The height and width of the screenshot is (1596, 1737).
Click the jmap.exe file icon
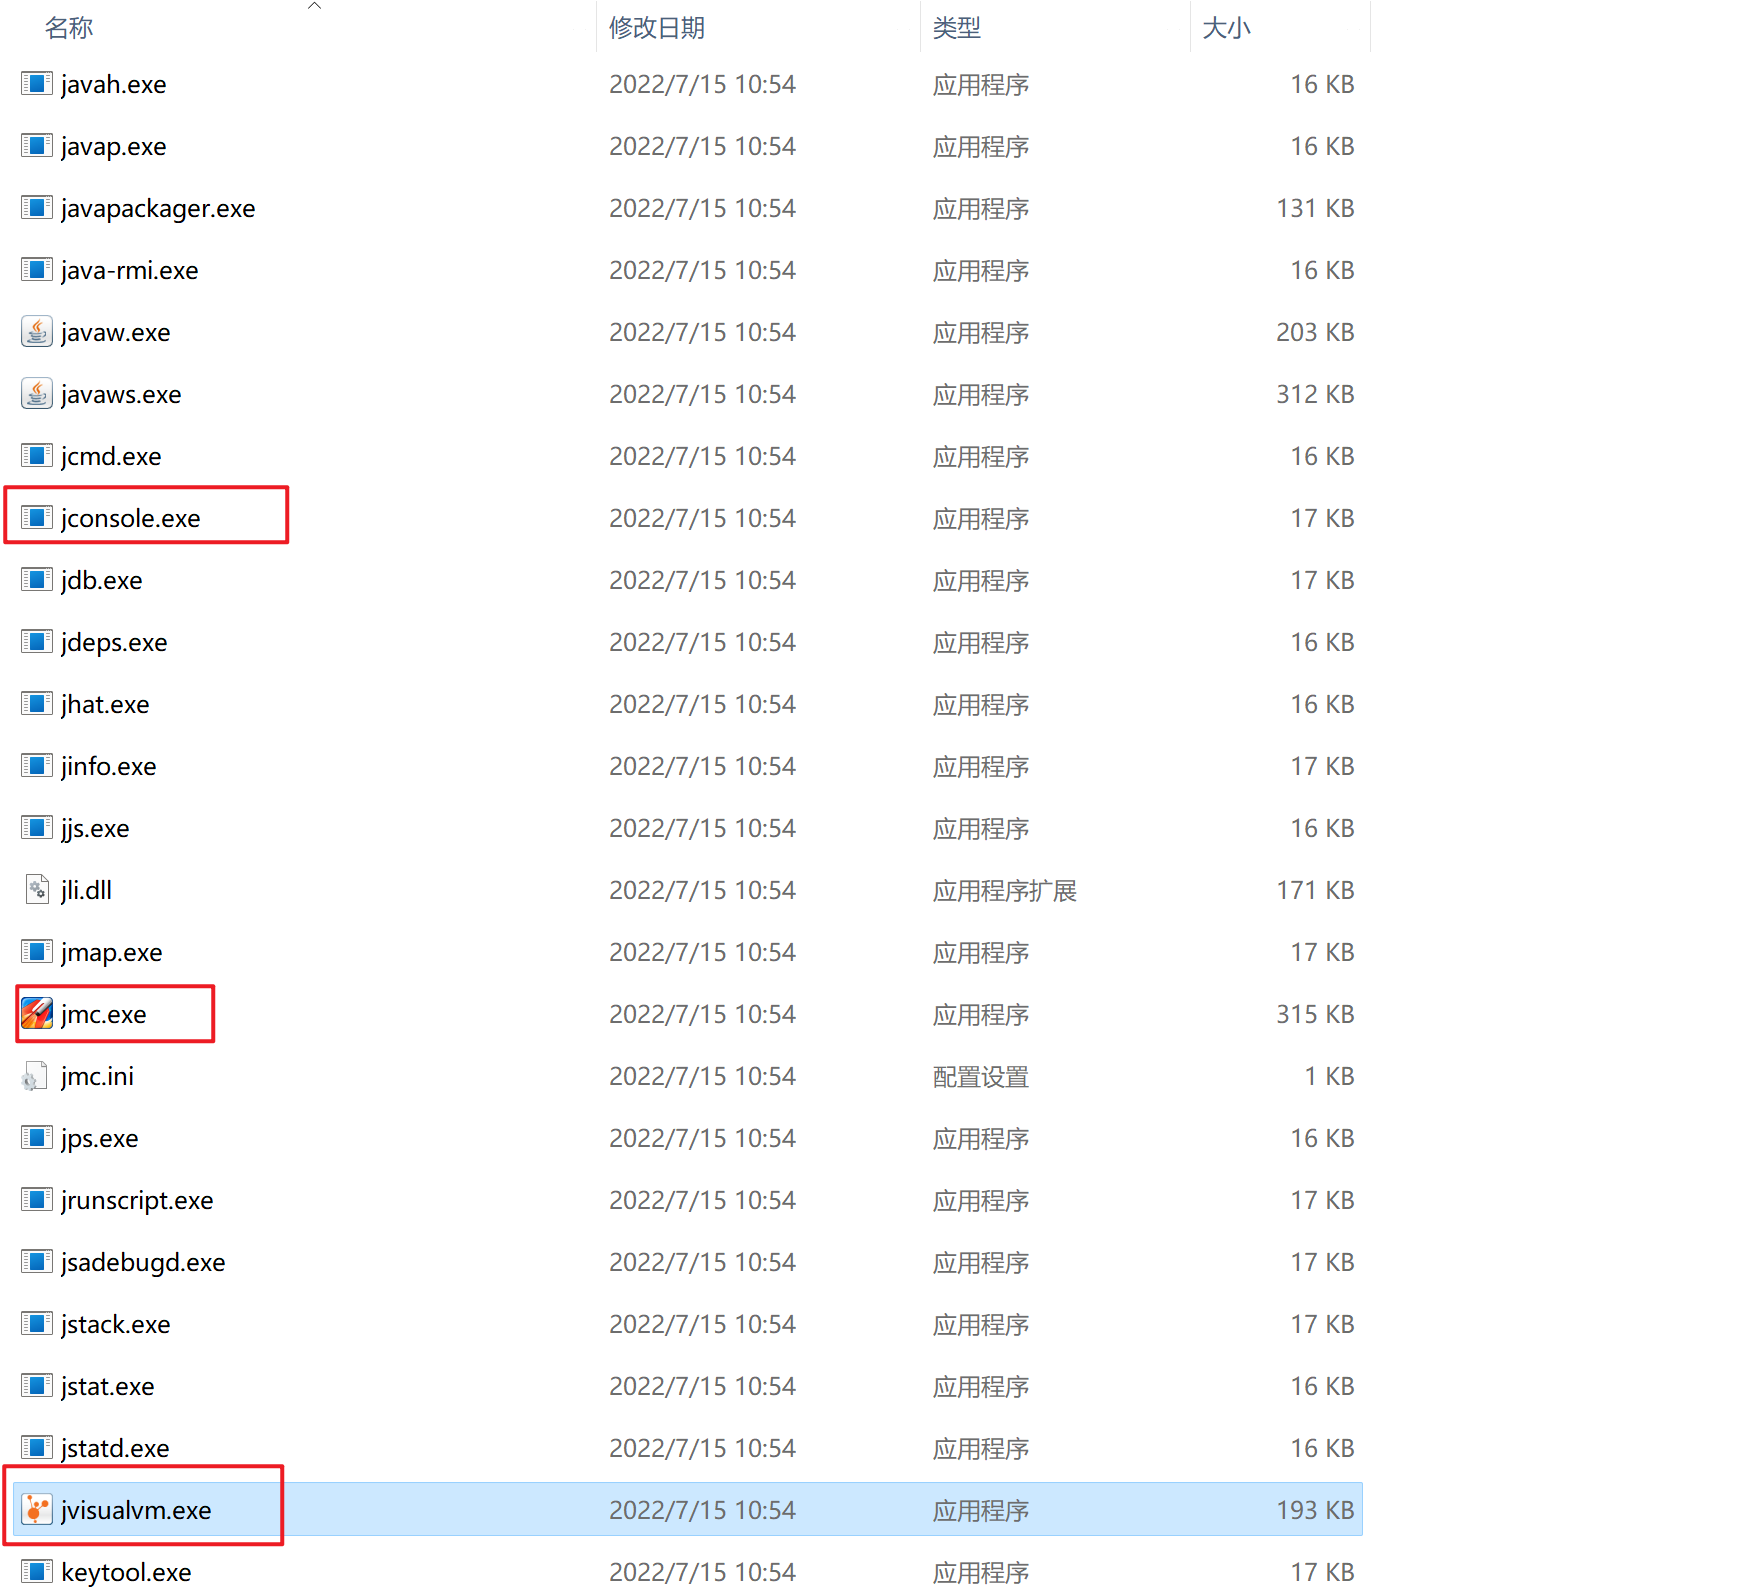37,952
